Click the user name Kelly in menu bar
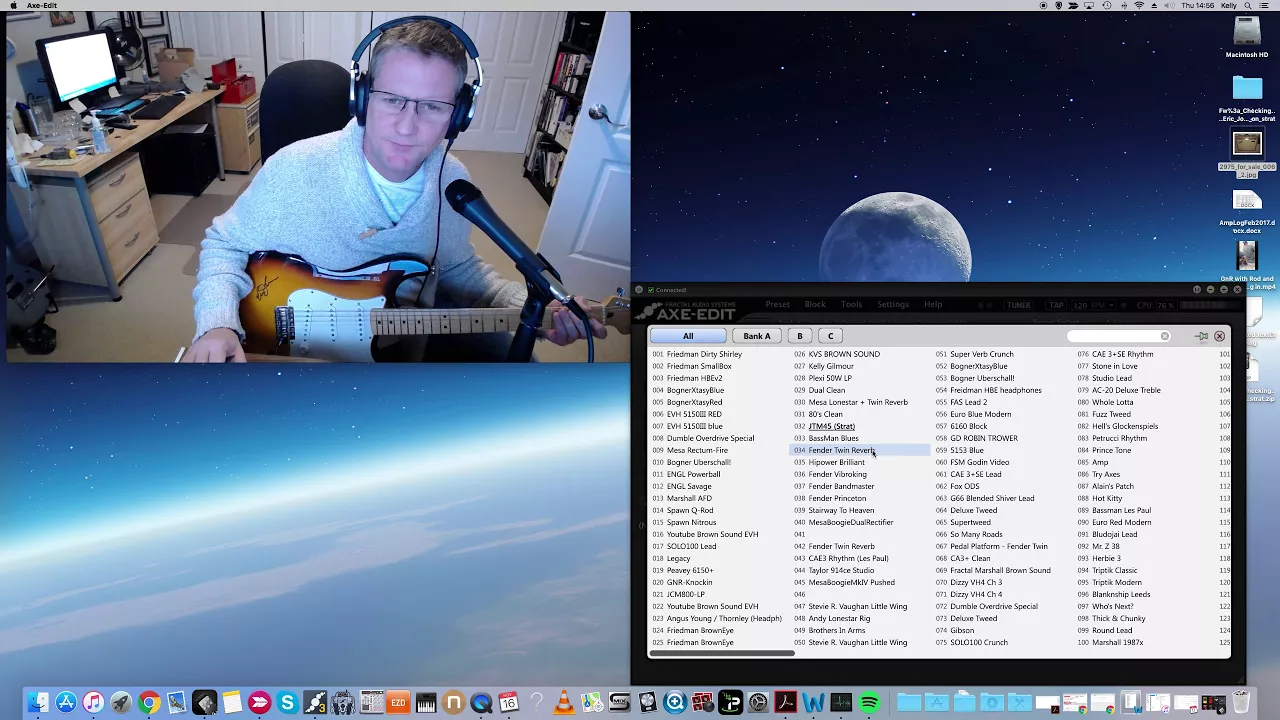1280x720 pixels. pyautogui.click(x=1230, y=5)
